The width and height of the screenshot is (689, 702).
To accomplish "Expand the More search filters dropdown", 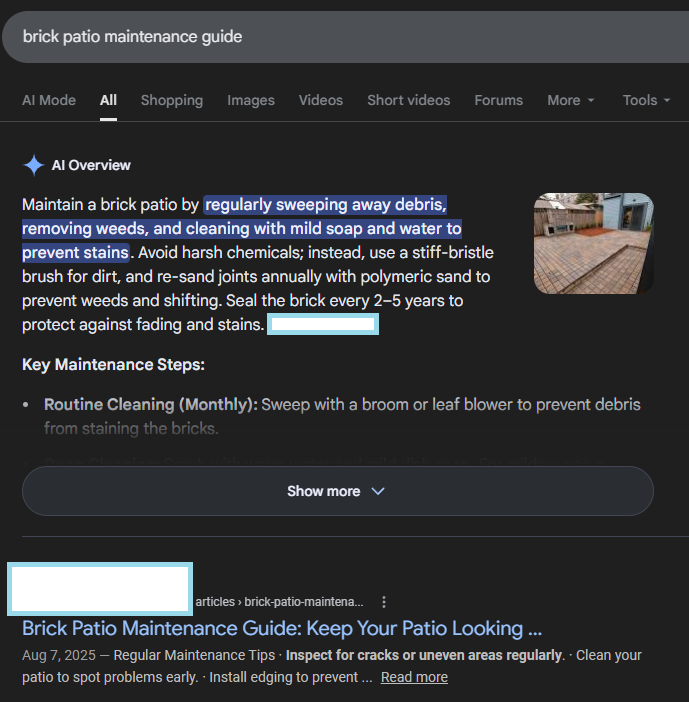I will [x=570, y=100].
